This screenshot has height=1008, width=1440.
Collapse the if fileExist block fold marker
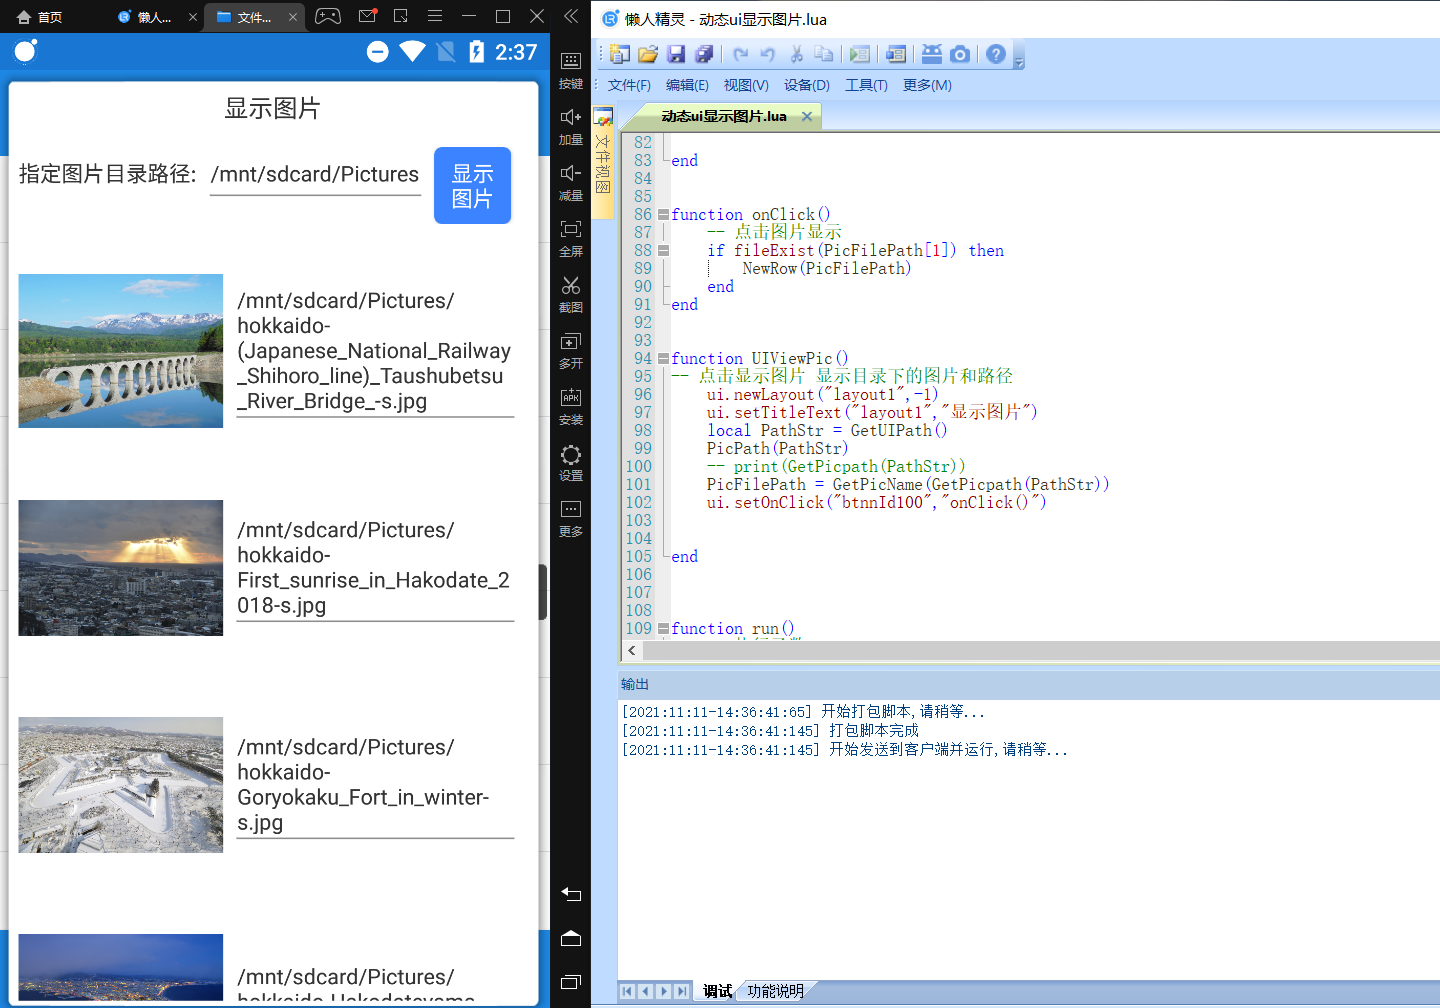(x=663, y=251)
